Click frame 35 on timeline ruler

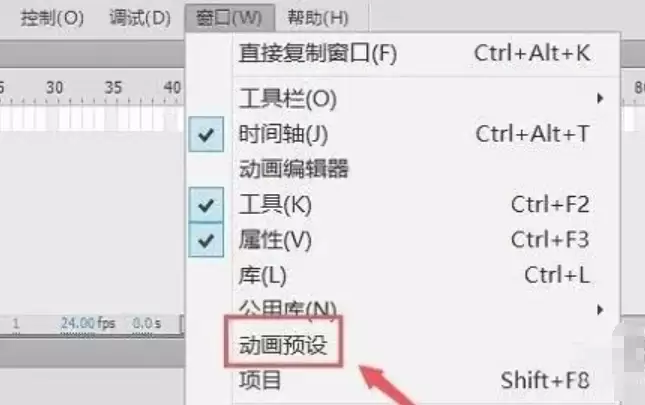tap(114, 88)
